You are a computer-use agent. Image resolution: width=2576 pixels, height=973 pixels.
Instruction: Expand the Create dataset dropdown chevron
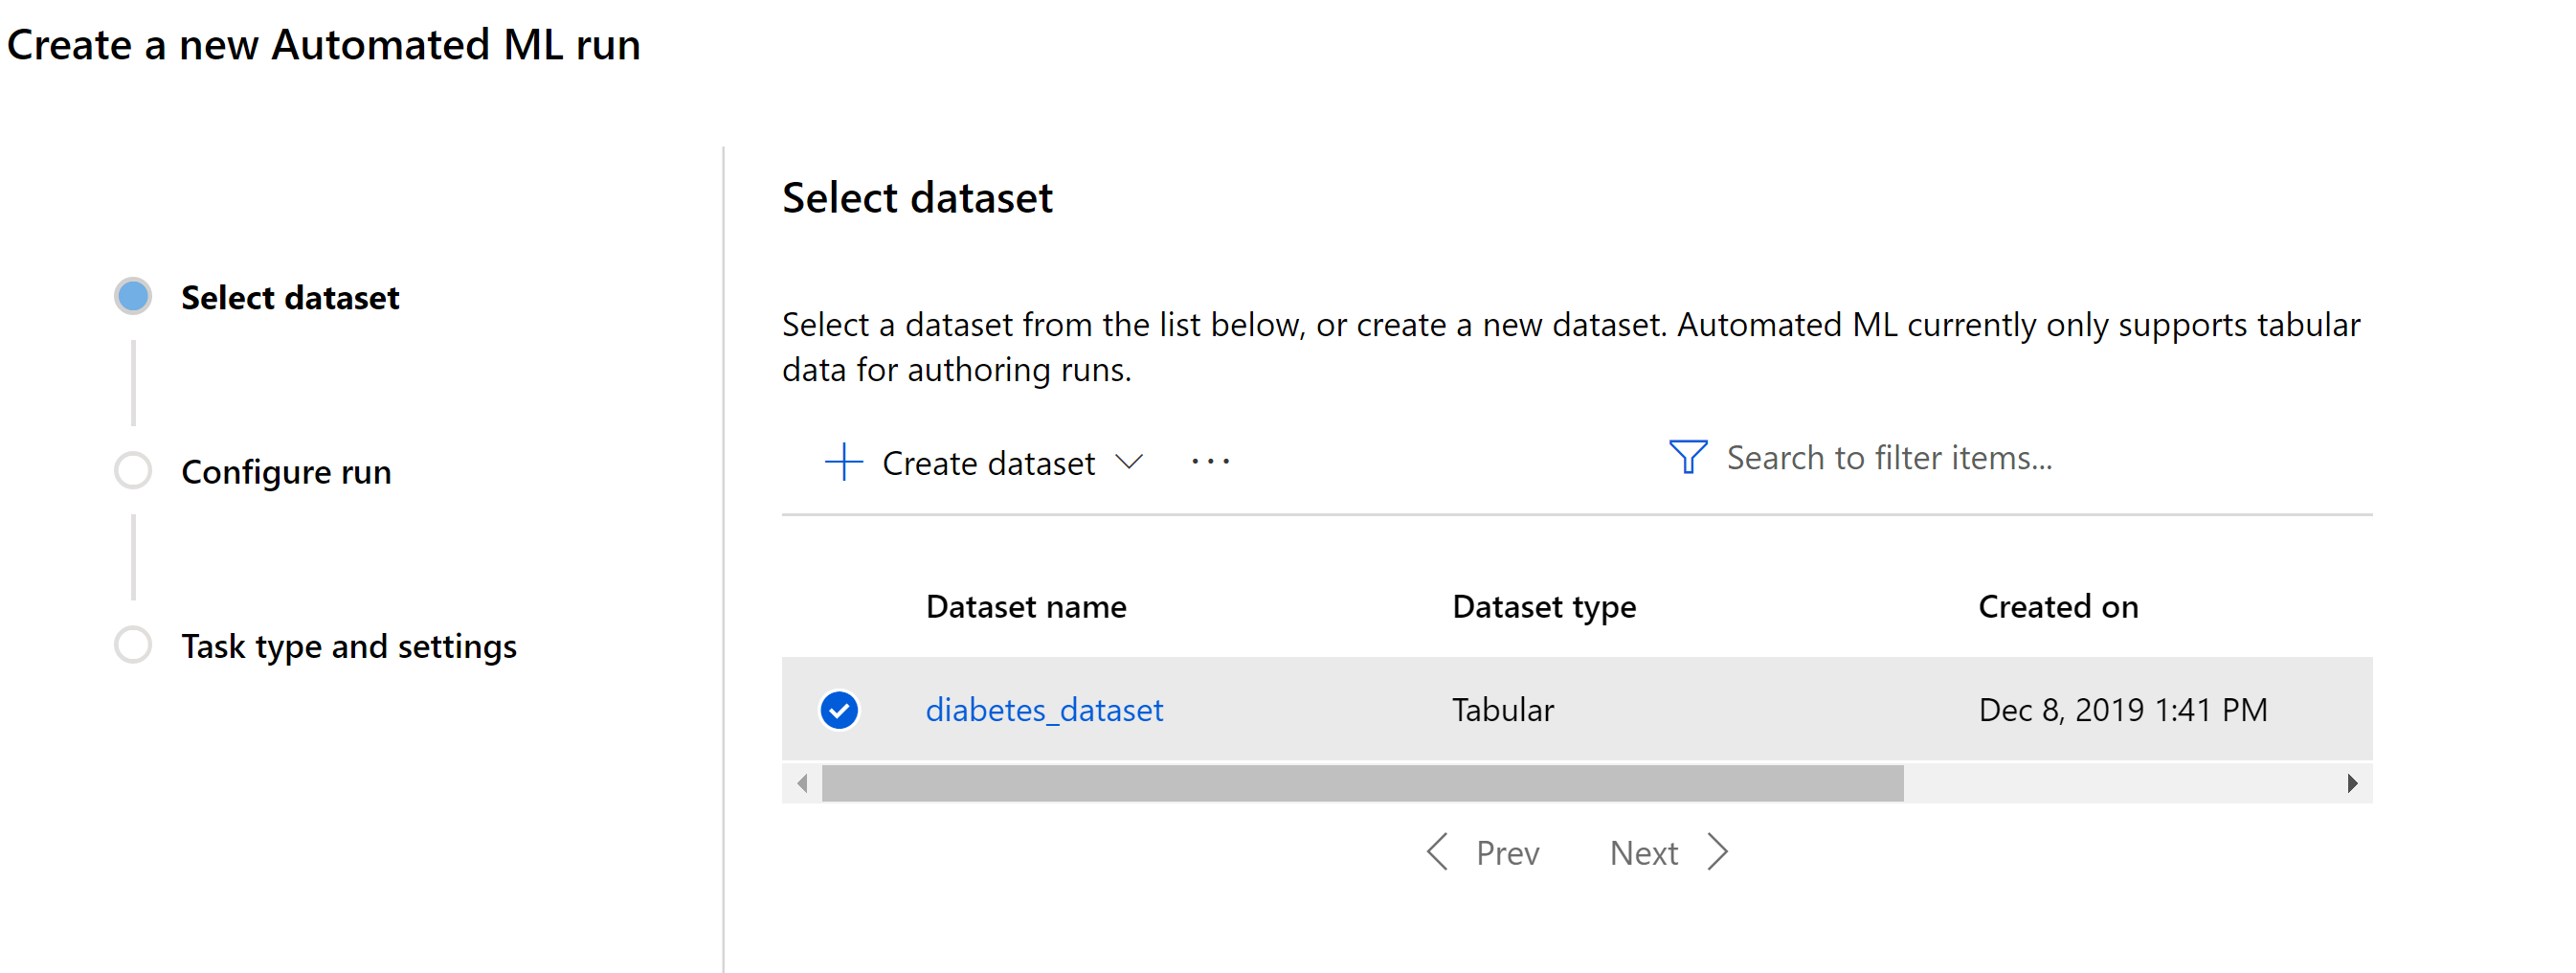tap(1129, 462)
